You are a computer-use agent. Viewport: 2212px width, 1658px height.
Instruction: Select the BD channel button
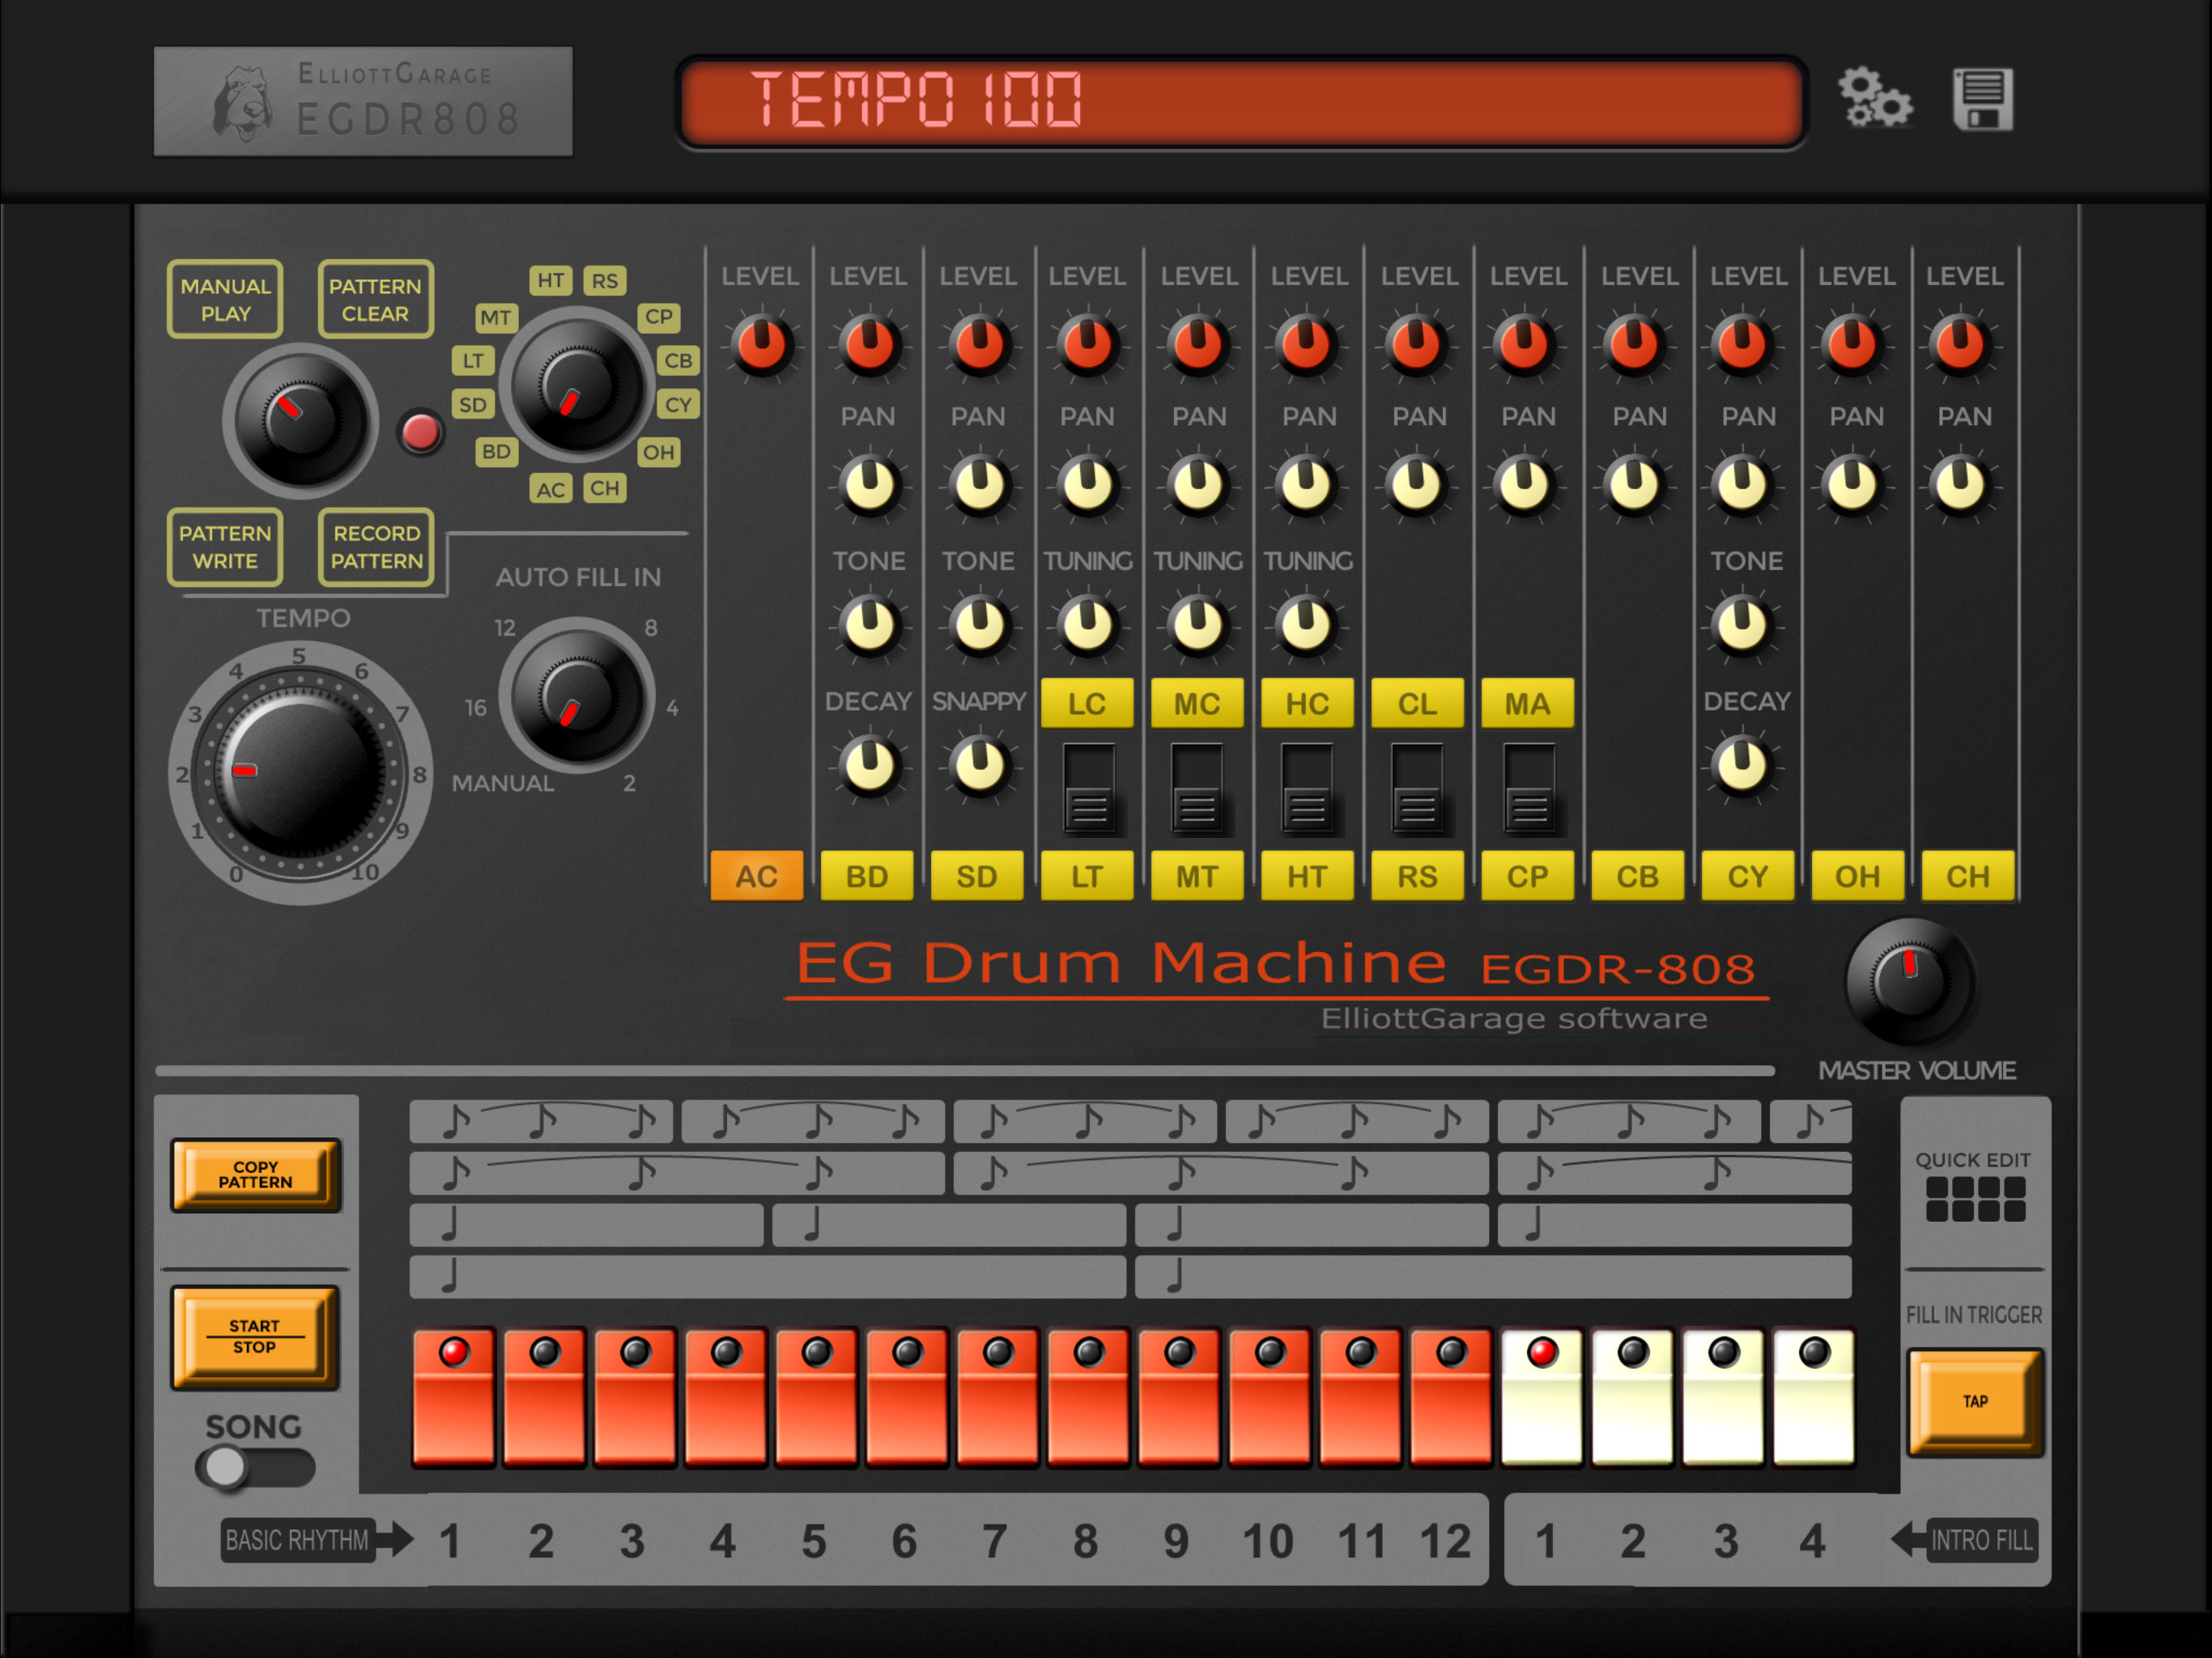[866, 876]
